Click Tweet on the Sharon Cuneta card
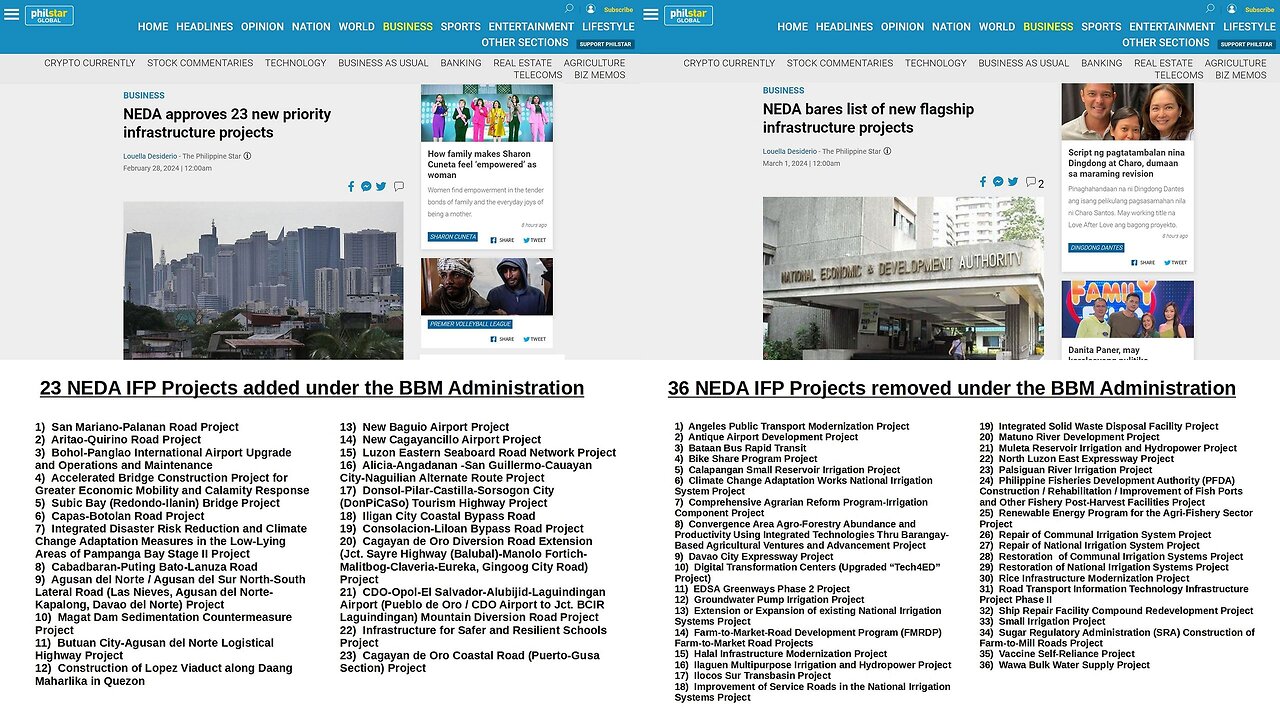This screenshot has width=1280, height=720. (x=534, y=240)
